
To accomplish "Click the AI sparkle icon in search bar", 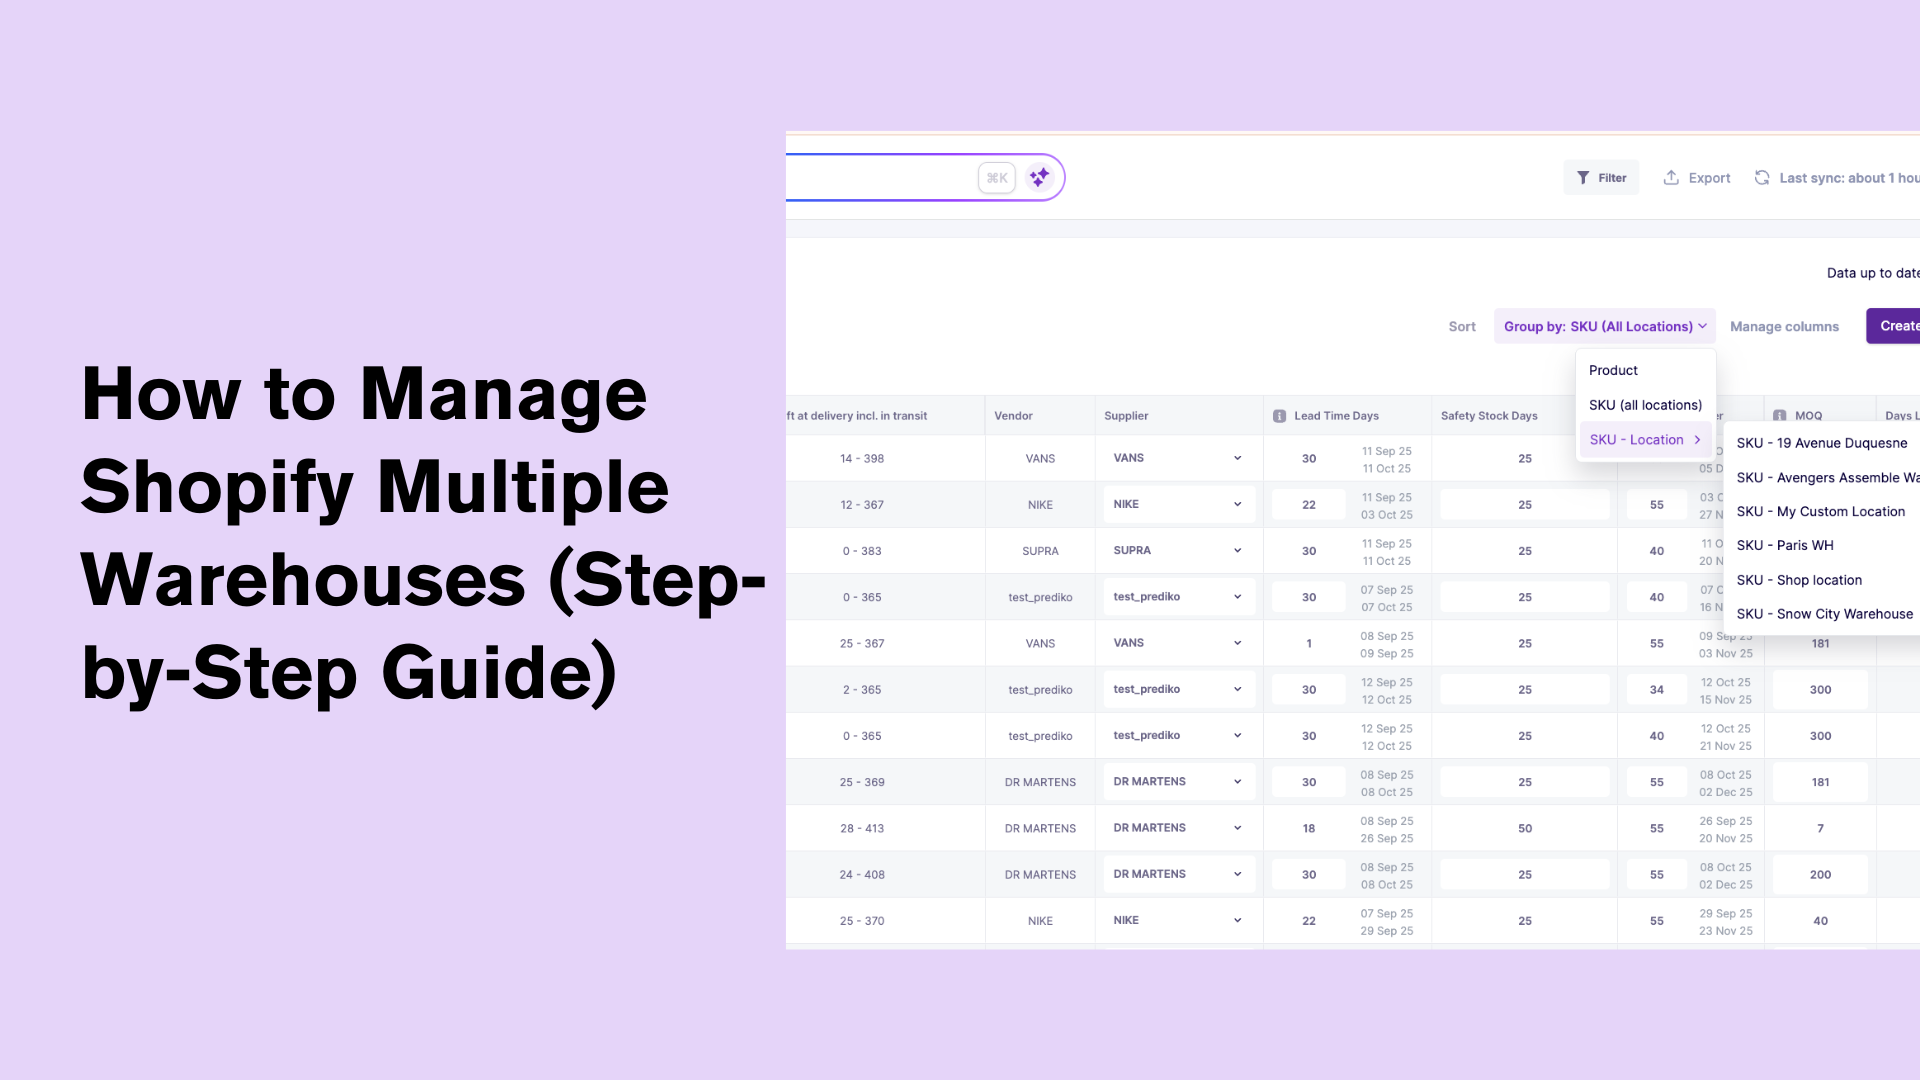I will [1039, 177].
